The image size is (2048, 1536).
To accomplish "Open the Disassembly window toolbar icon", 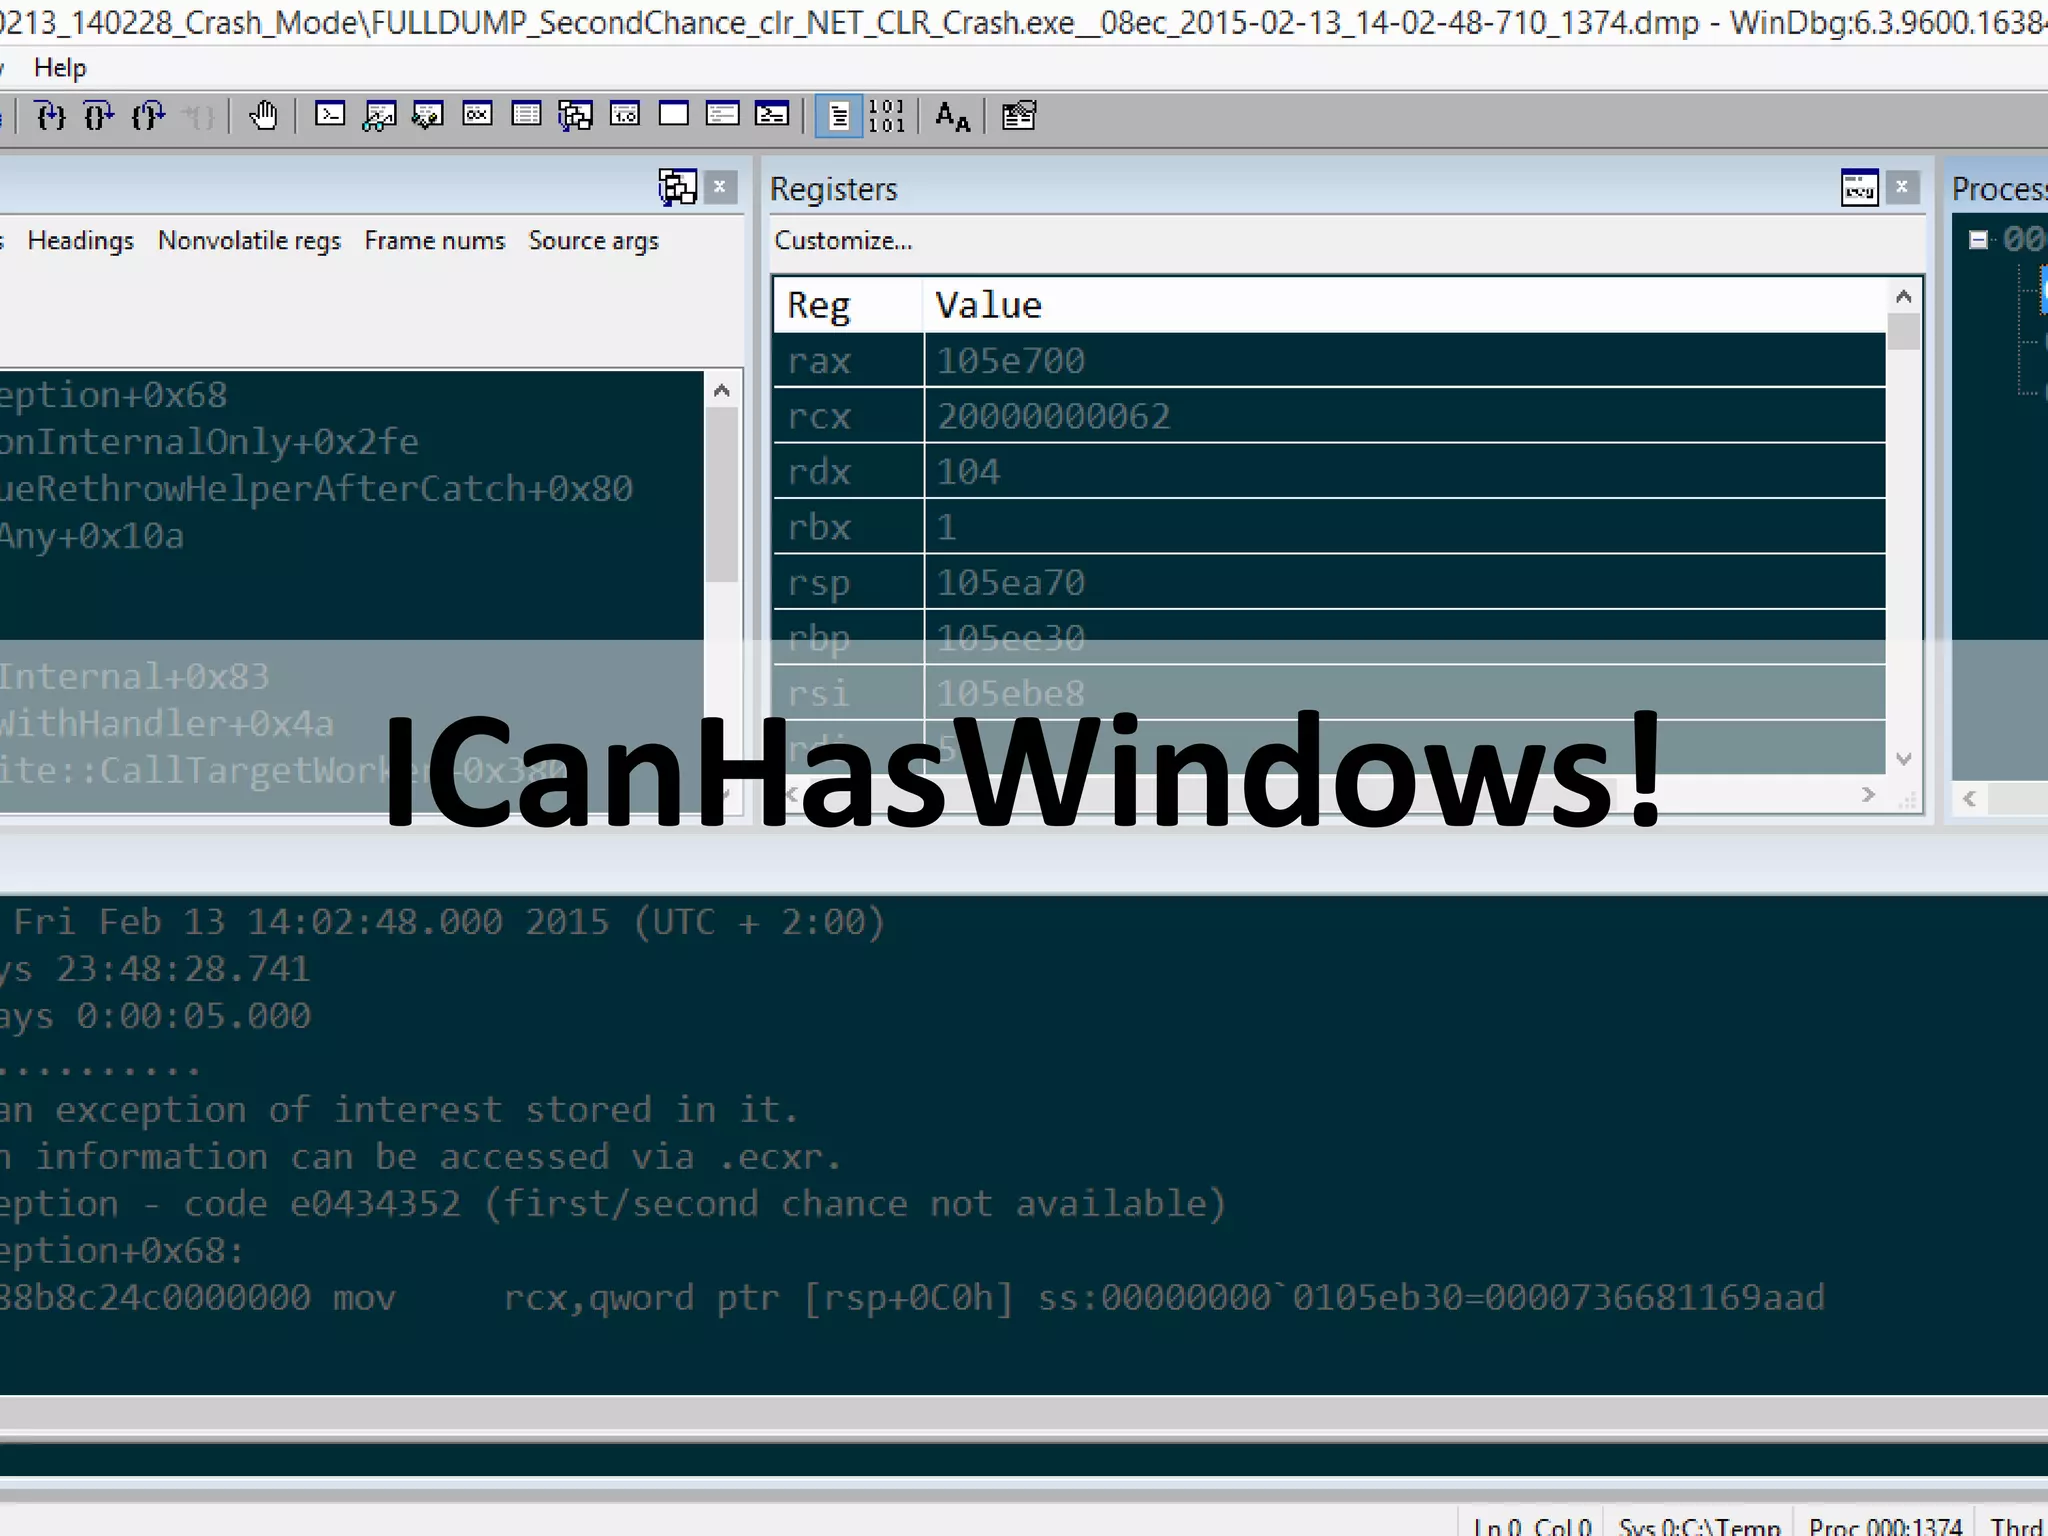I will pyautogui.click(x=625, y=115).
